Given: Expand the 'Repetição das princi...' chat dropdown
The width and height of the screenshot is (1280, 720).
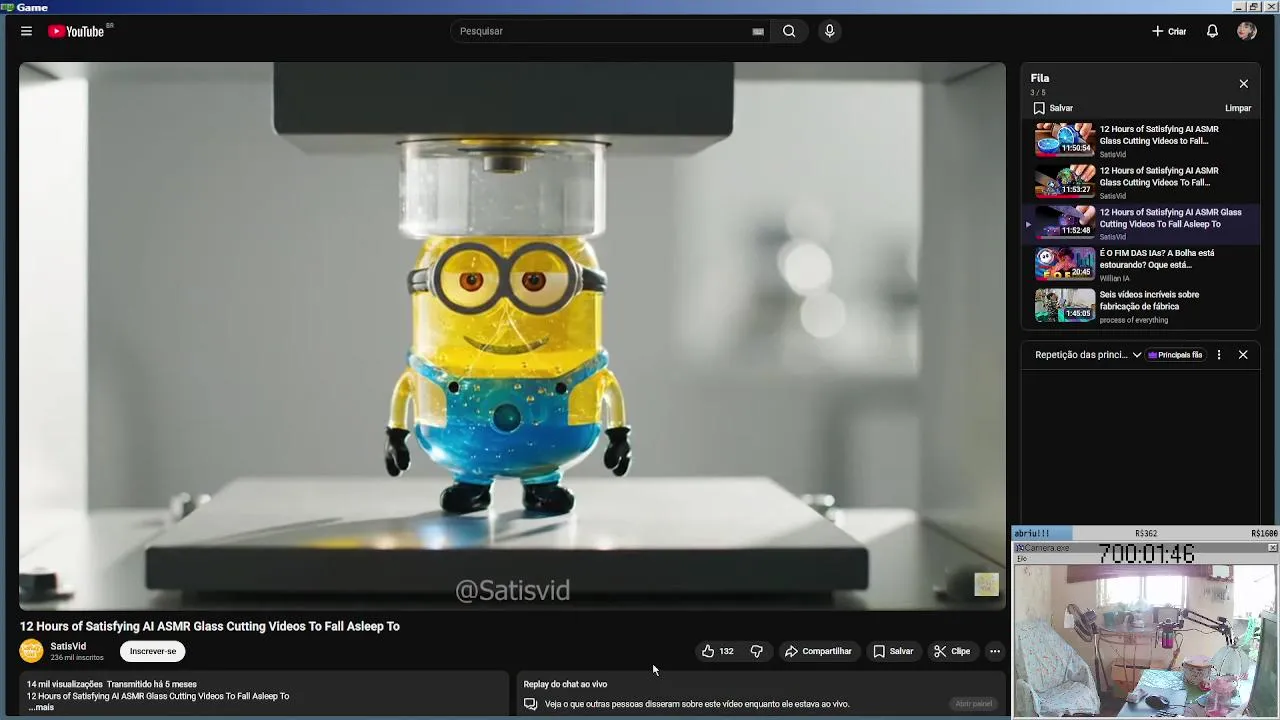Looking at the screenshot, I should click(1088, 355).
